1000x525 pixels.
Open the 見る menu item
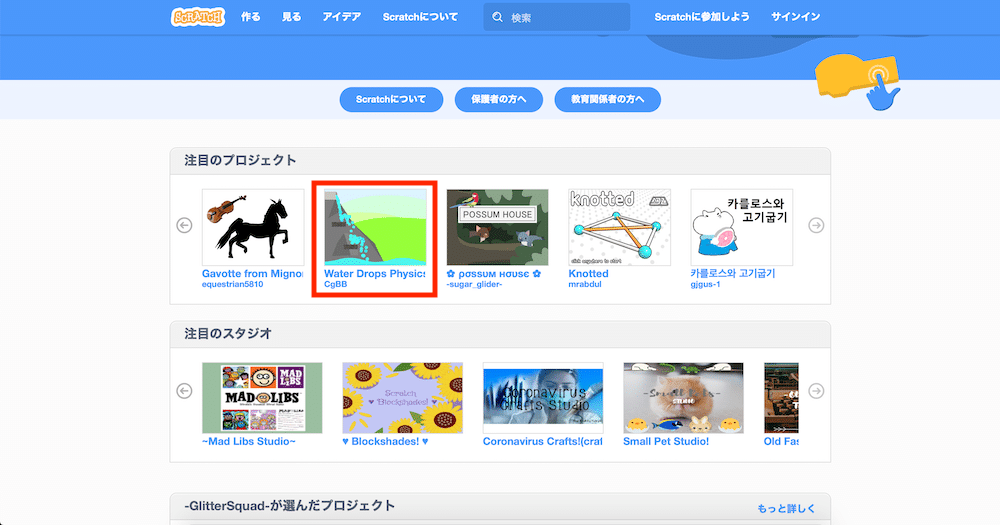coord(291,17)
